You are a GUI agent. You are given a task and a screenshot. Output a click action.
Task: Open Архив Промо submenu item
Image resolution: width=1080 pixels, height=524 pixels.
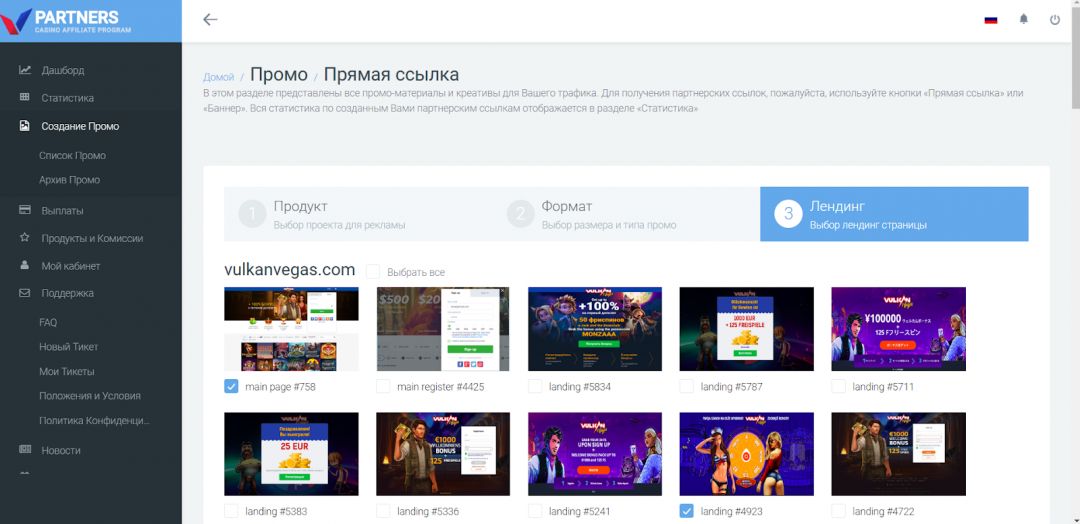coord(70,180)
